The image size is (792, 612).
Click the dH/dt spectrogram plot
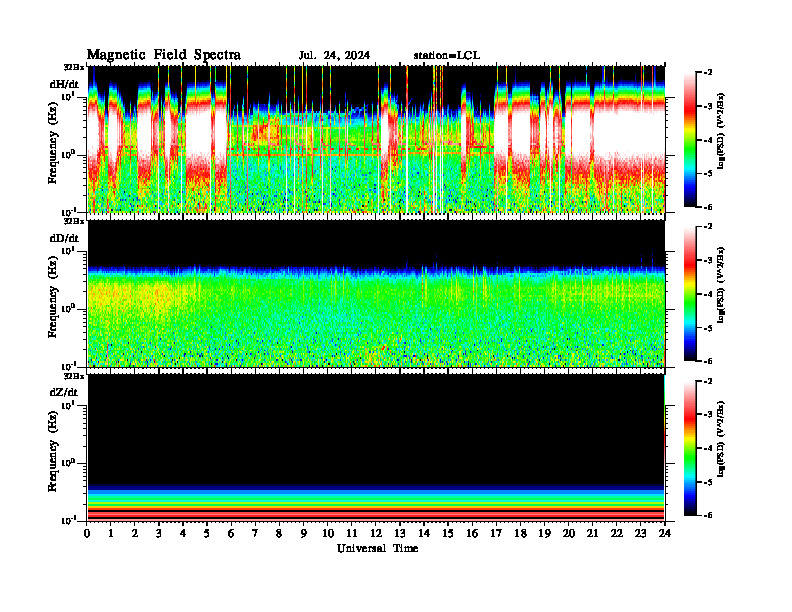pyautogui.click(x=376, y=139)
